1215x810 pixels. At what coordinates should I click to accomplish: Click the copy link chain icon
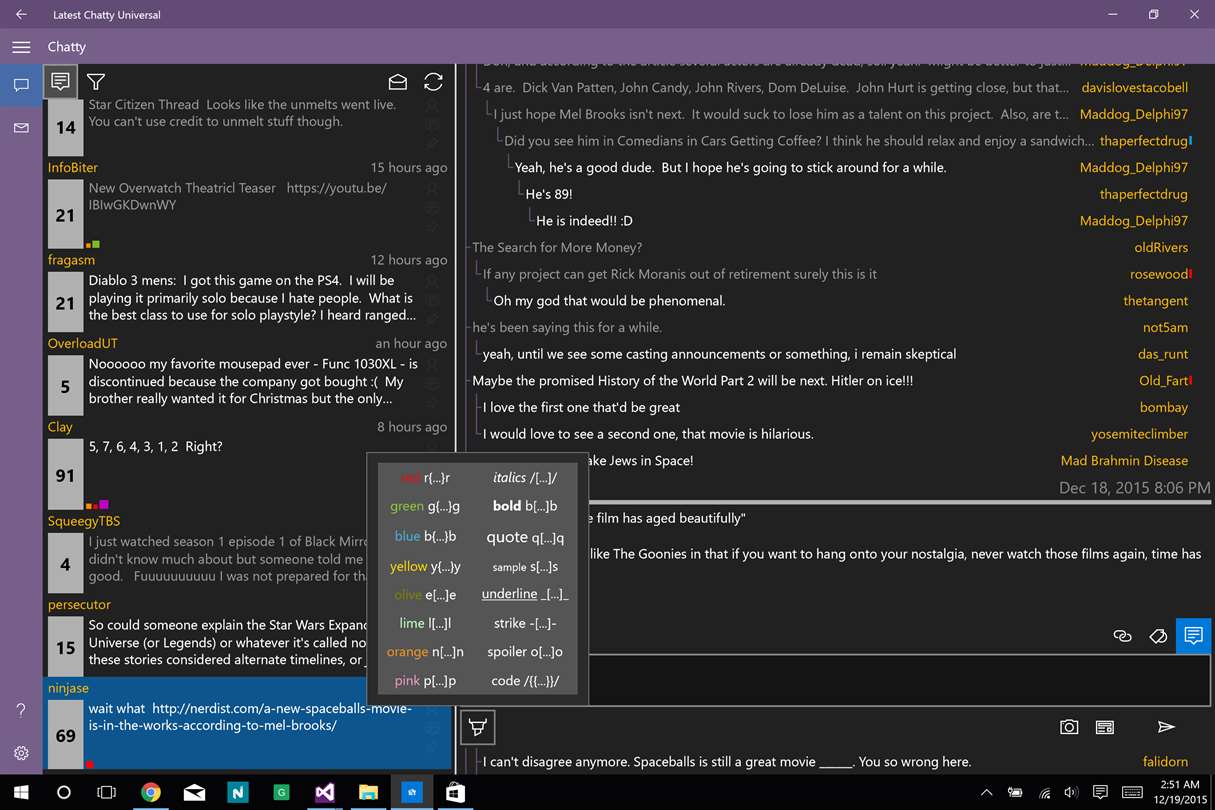click(x=1122, y=636)
